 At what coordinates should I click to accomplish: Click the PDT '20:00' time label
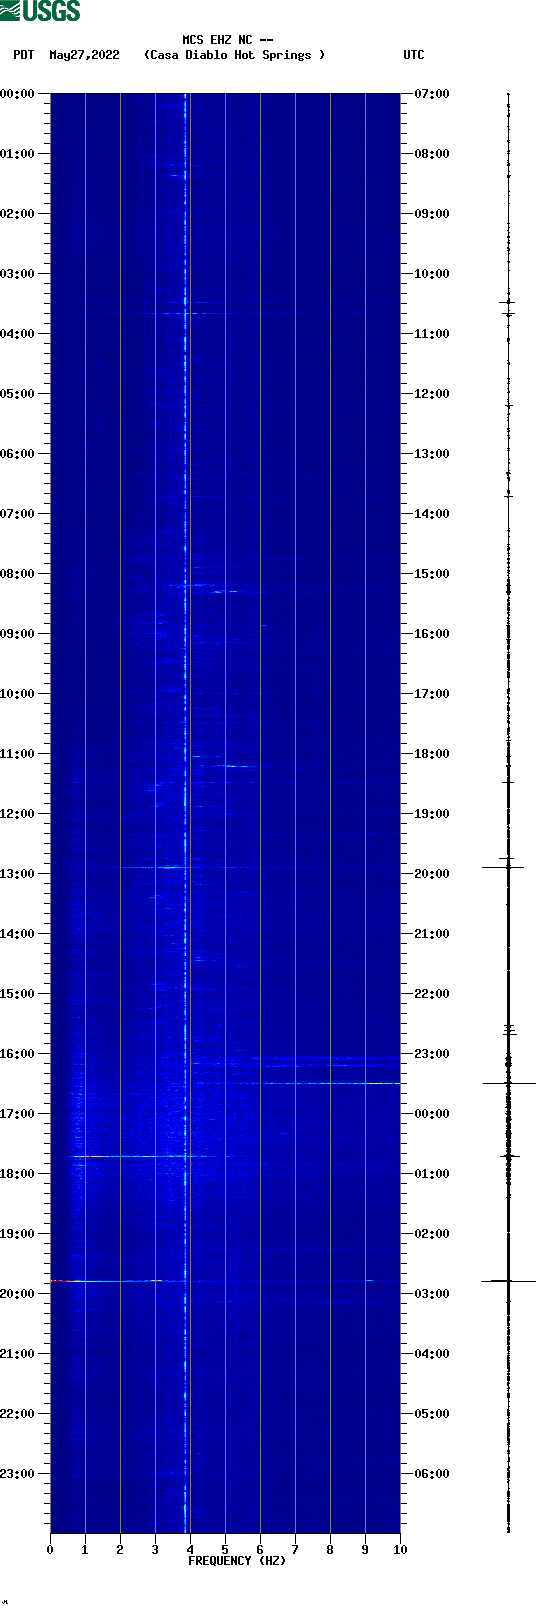pyautogui.click(x=18, y=1294)
